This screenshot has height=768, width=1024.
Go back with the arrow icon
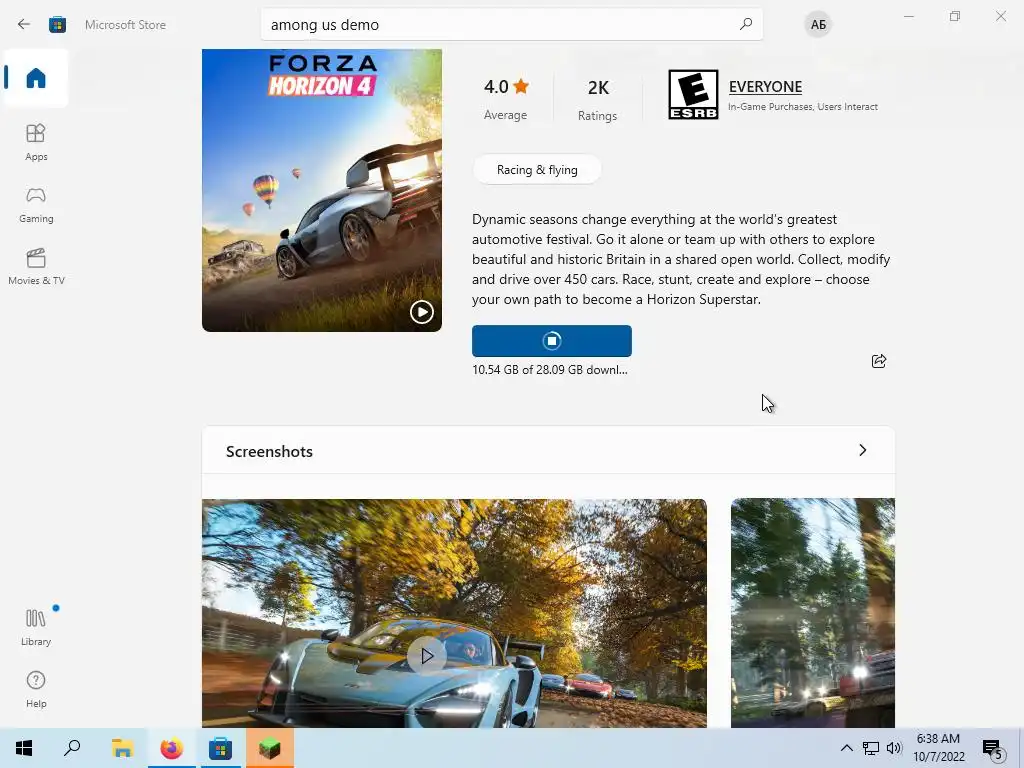24,25
